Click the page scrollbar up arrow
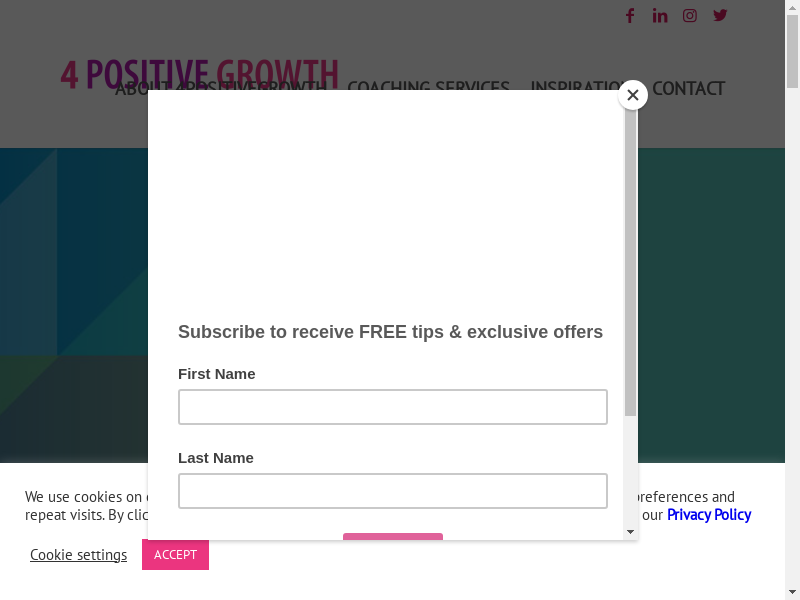 pos(792,7)
